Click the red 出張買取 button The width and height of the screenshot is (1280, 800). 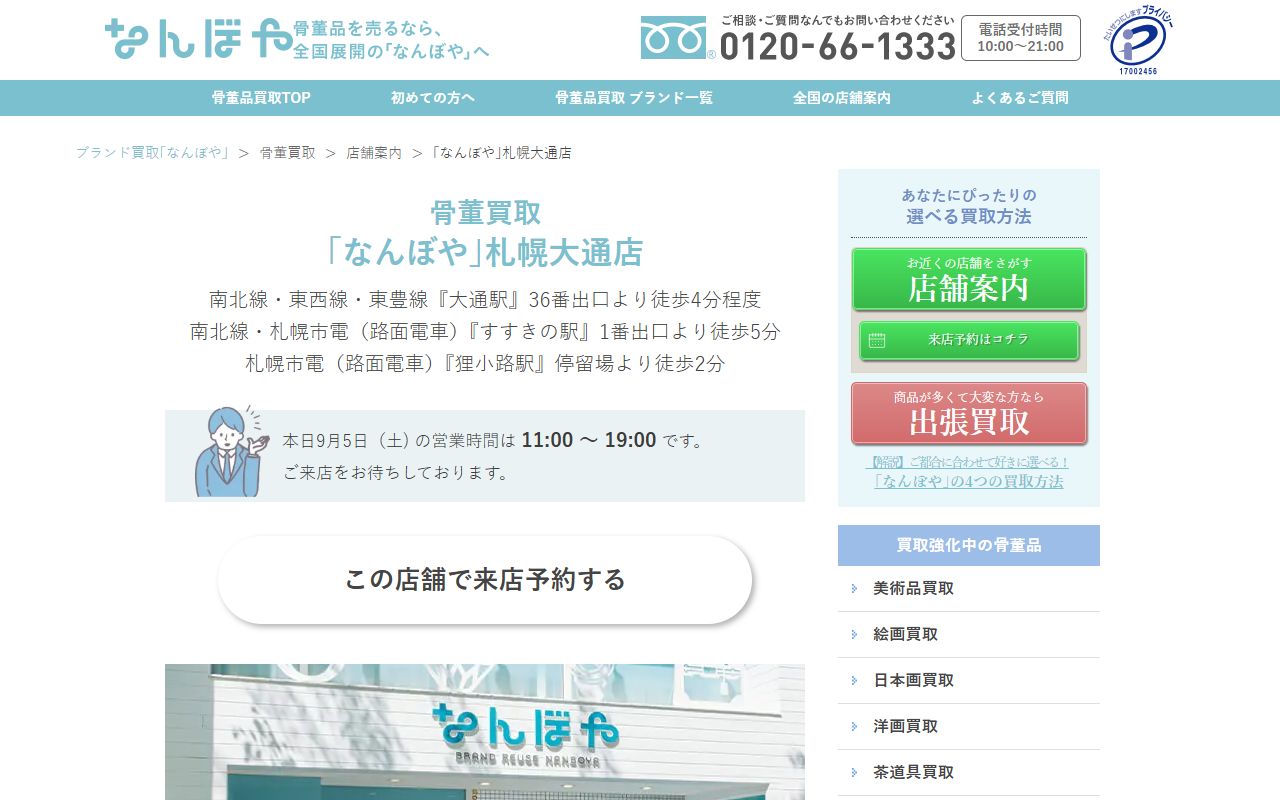[x=969, y=413]
